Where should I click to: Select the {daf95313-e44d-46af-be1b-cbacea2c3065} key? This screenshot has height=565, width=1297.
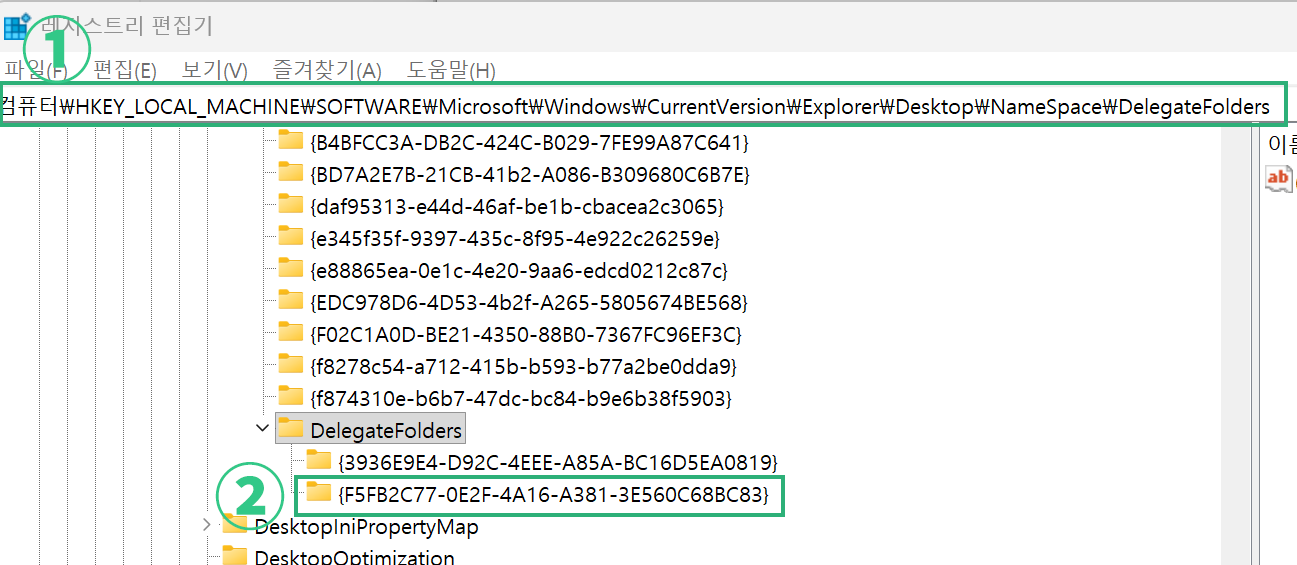pyautogui.click(x=517, y=206)
